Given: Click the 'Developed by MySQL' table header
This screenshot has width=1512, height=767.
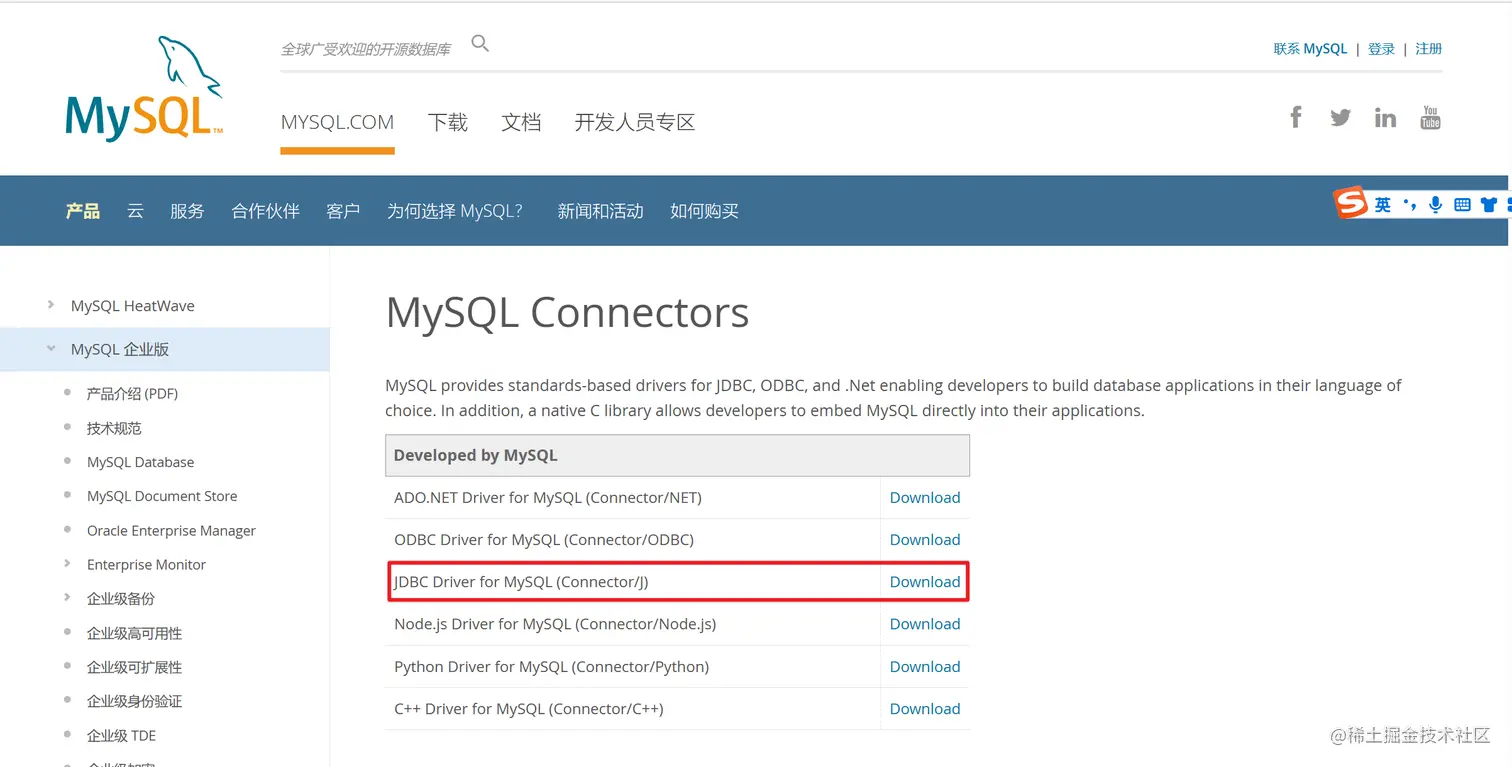Looking at the screenshot, I should (x=677, y=455).
